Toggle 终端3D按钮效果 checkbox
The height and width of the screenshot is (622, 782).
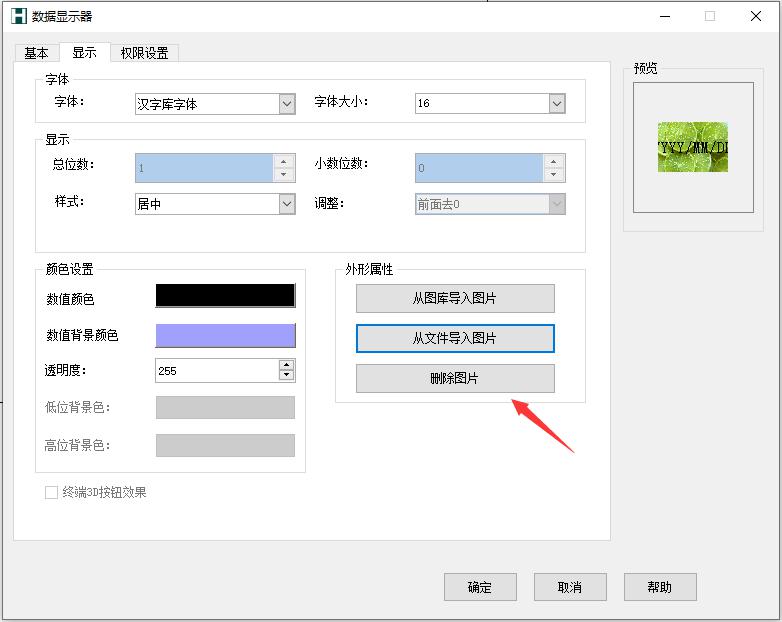[52, 492]
